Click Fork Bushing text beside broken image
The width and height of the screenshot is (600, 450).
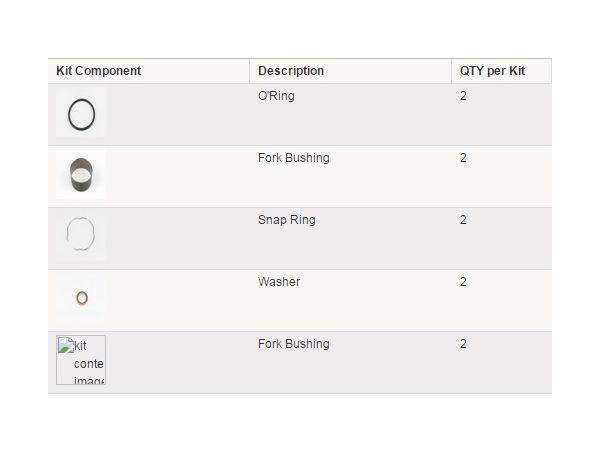pyautogui.click(x=293, y=344)
